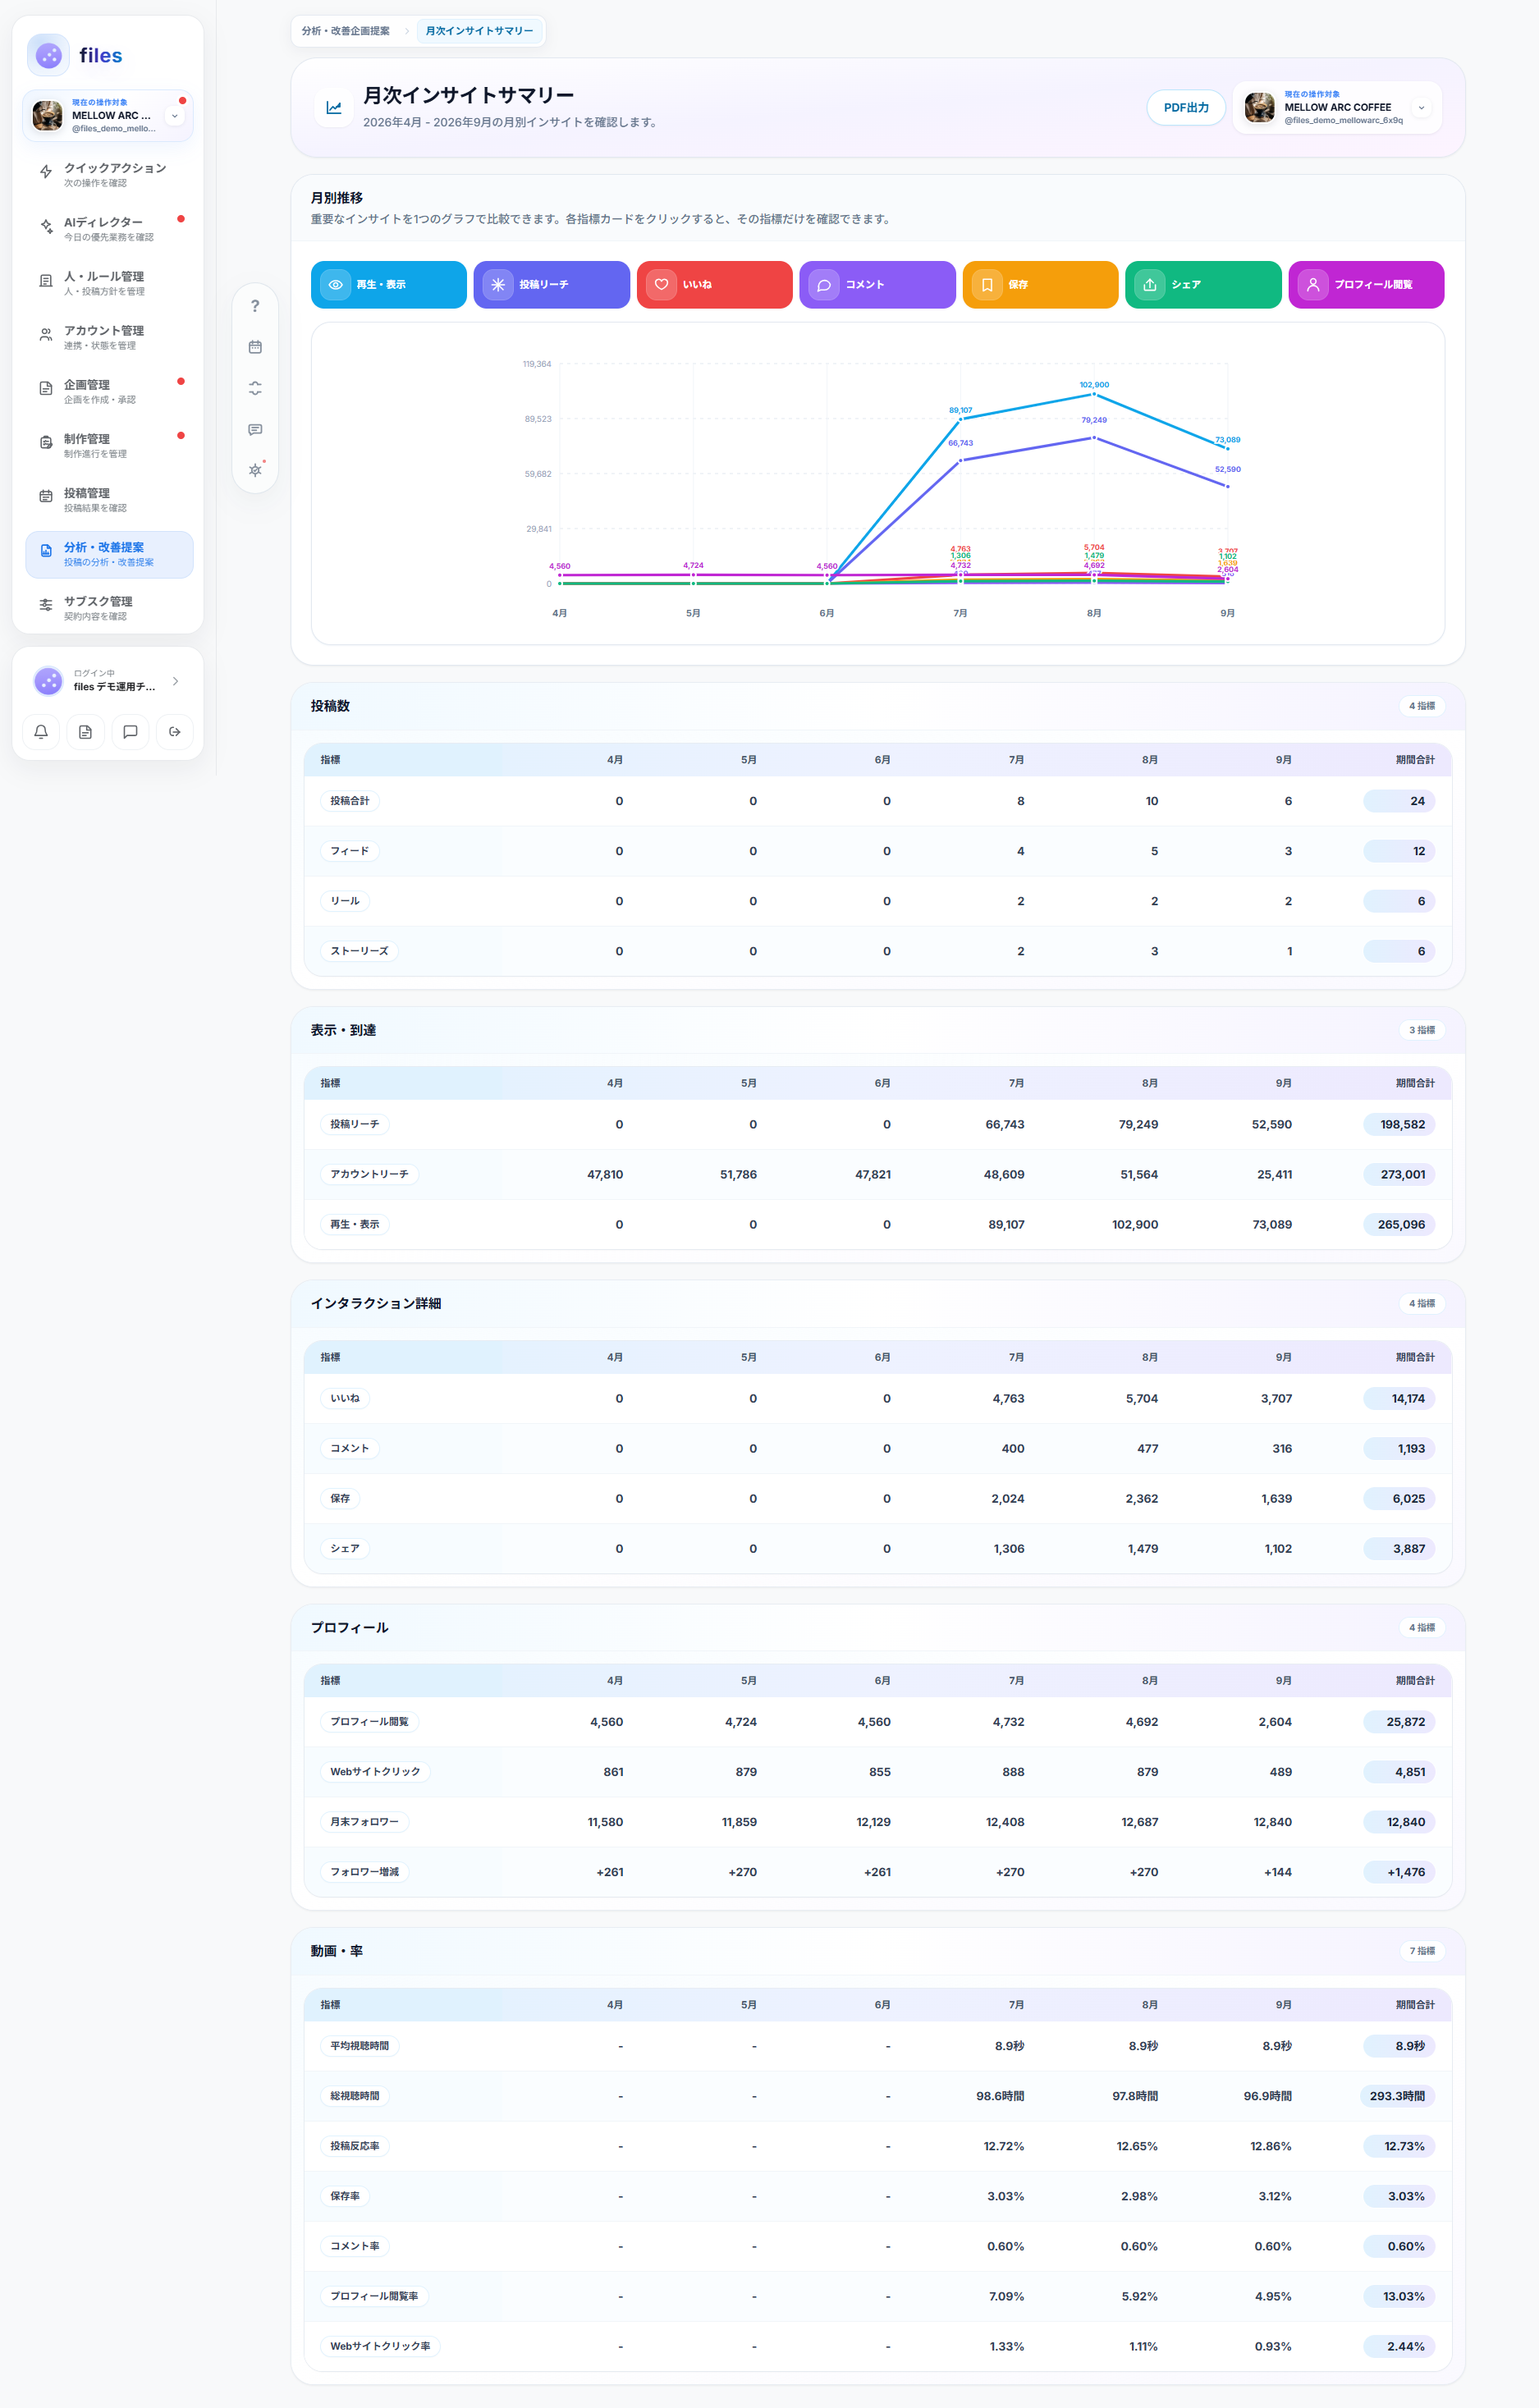Screen dimensions: 1539x2408
Task: Click the 273,001 period total cell
Action: (1399, 1175)
